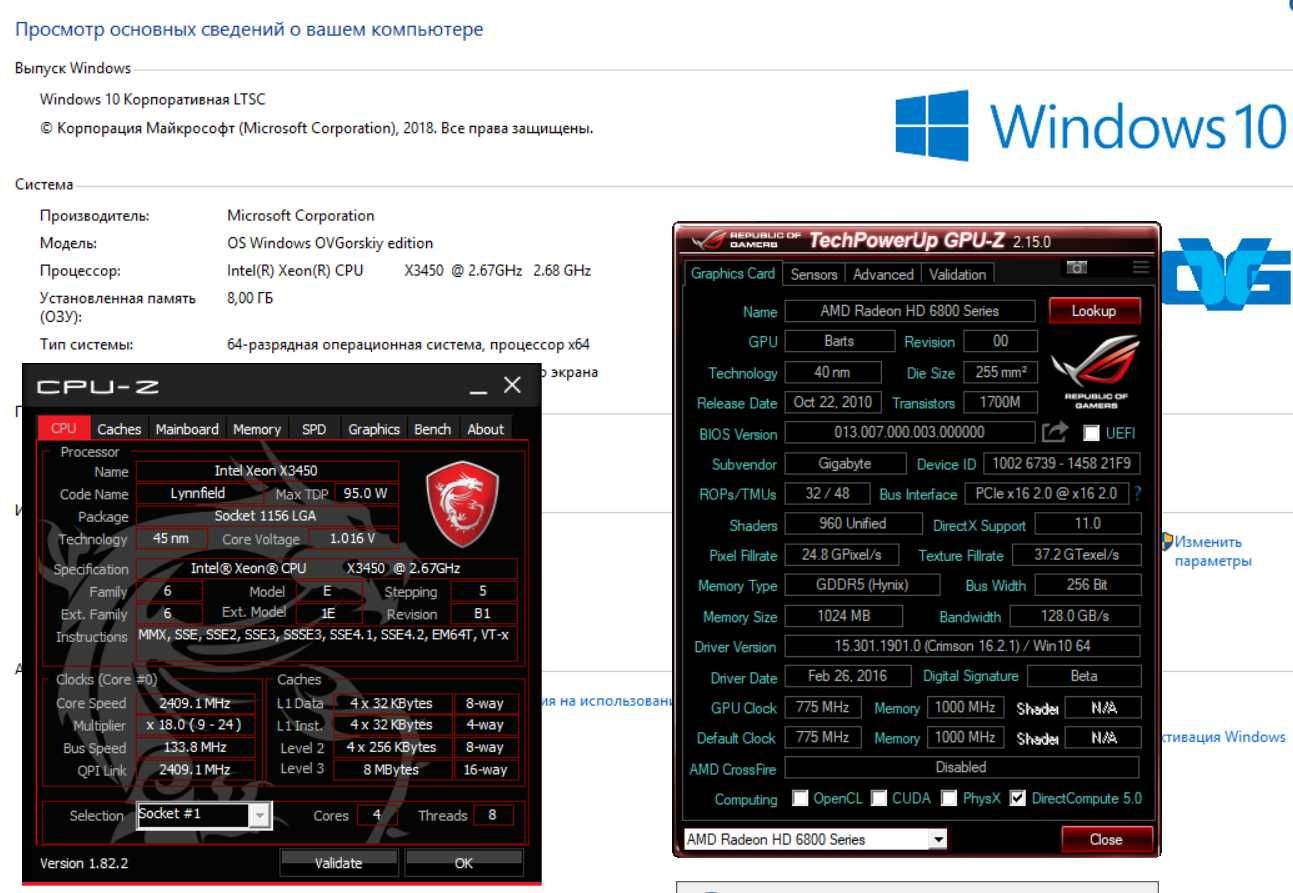Viewport: 1293px width, 893px height.
Task: Click the GPU-Z screenshot camera icon
Action: 1076,268
